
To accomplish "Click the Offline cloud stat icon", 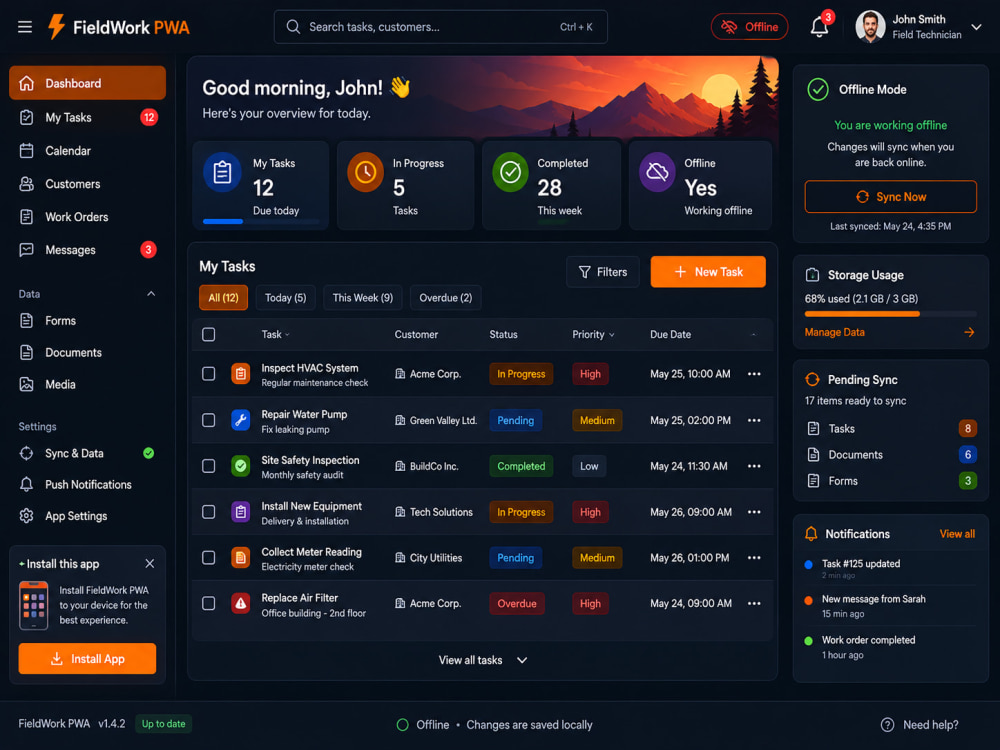I will point(657,172).
